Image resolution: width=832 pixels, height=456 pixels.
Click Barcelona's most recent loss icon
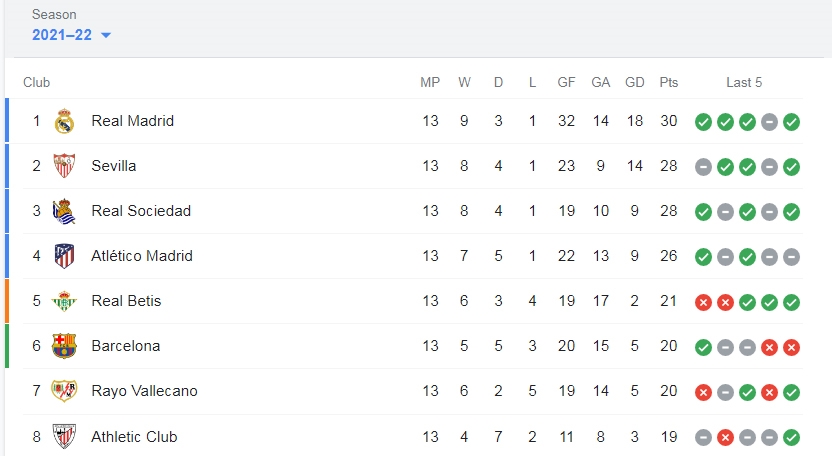(791, 347)
